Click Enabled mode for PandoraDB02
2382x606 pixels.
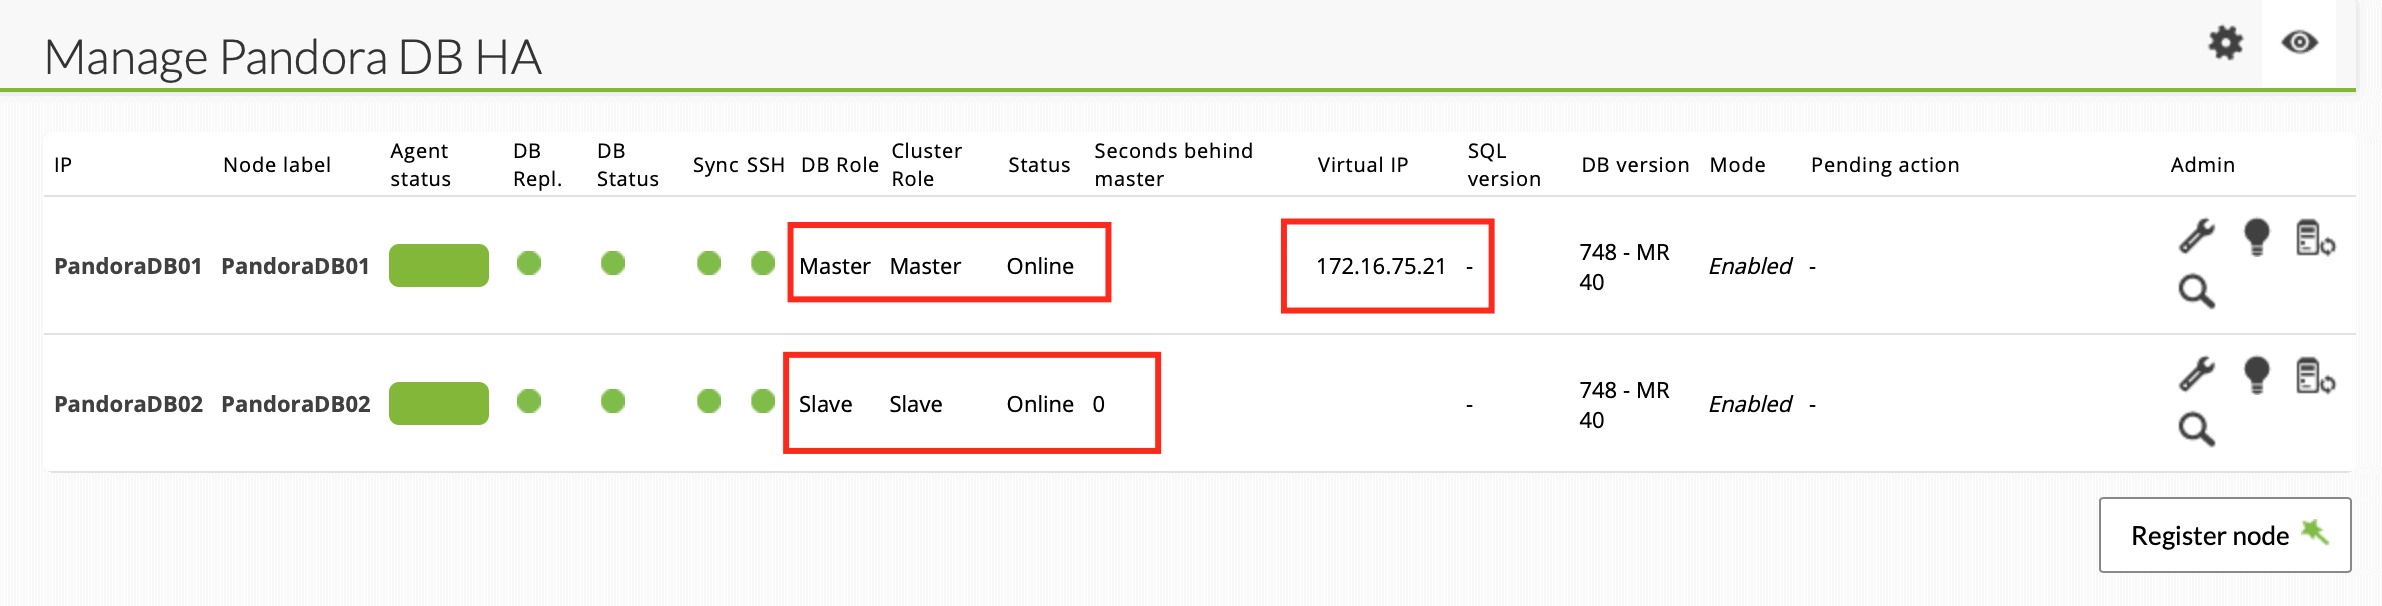pos(1750,404)
